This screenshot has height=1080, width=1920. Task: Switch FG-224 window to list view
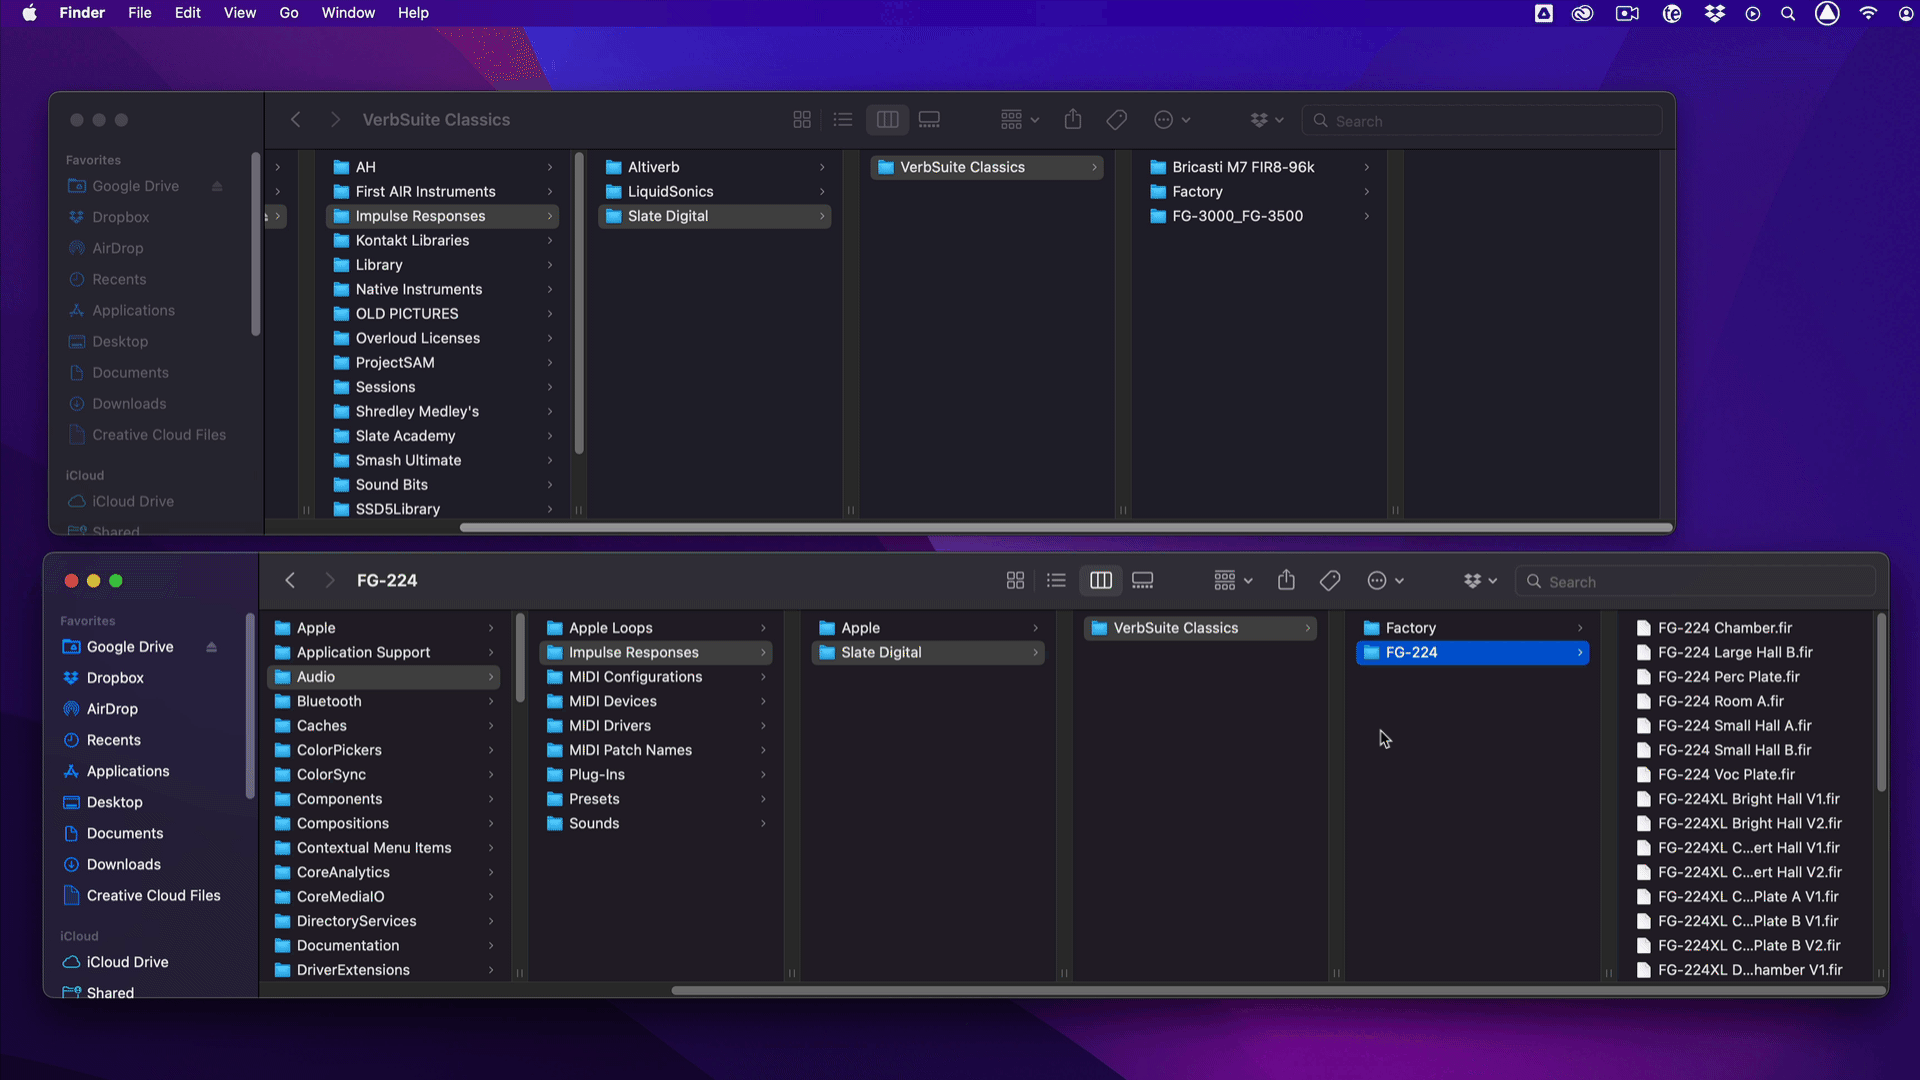pyautogui.click(x=1056, y=581)
